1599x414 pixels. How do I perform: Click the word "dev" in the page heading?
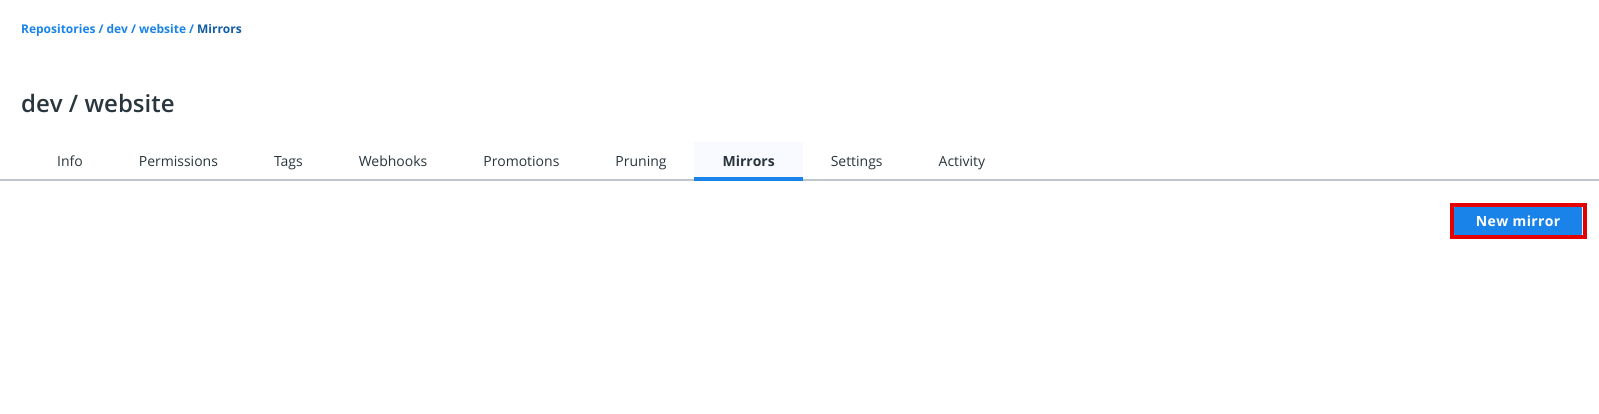point(41,104)
